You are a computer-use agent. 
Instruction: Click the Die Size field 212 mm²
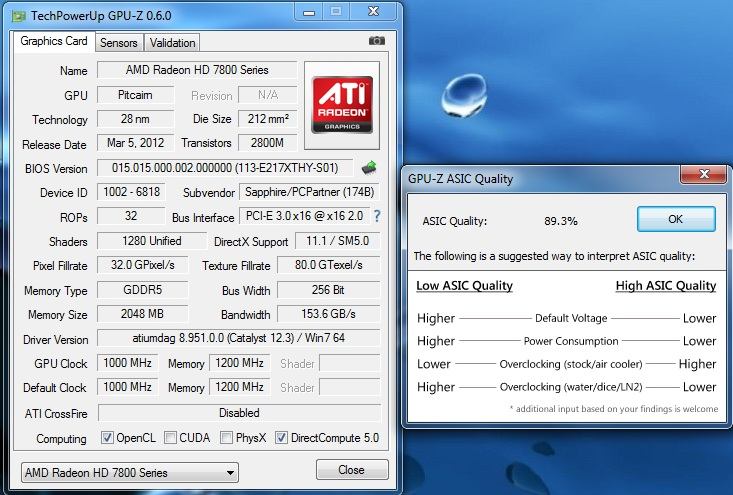pyautogui.click(x=268, y=119)
